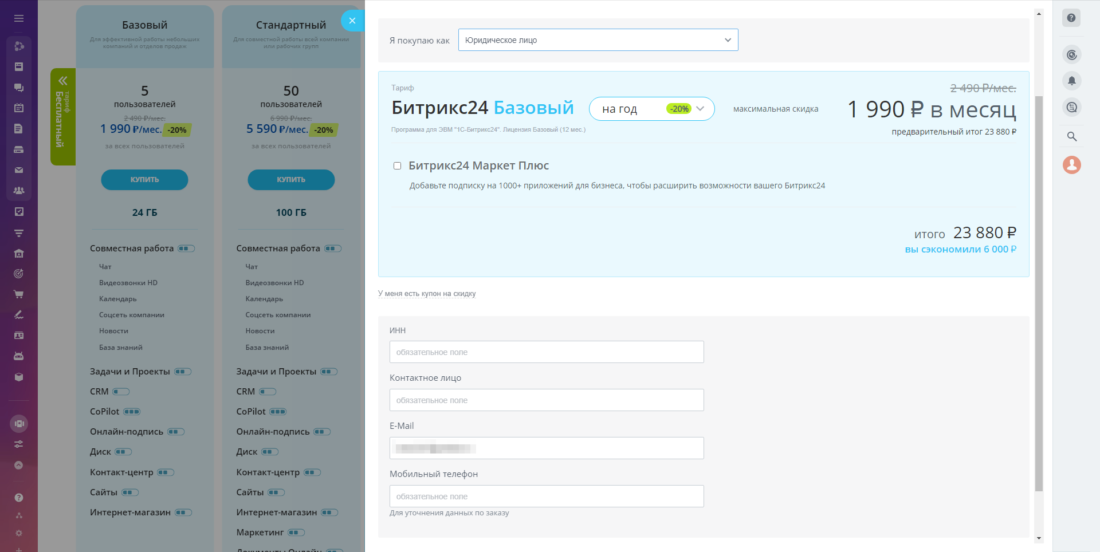
Task: Click the scrollbar up arrow
Action: click(1039, 13)
